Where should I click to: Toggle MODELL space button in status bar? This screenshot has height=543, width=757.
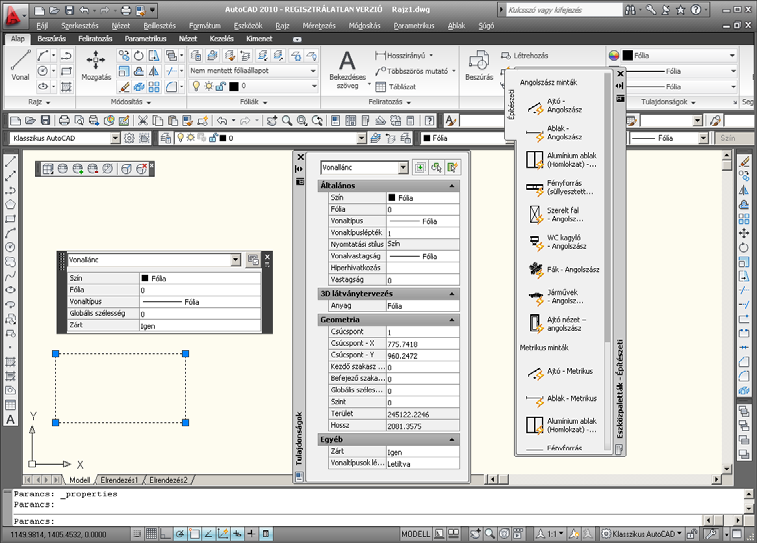[415, 534]
